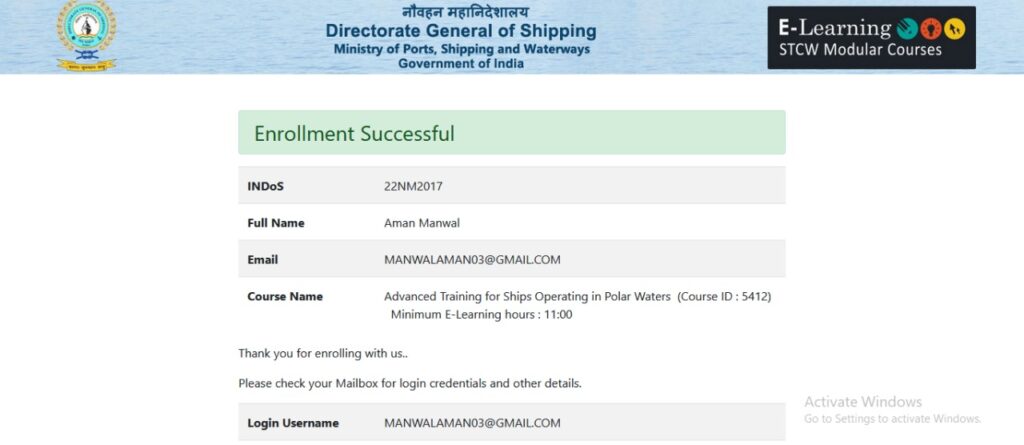The image size is (1024, 445).
Task: Click the STCW Modular Courses text
Action: [x=860, y=50]
